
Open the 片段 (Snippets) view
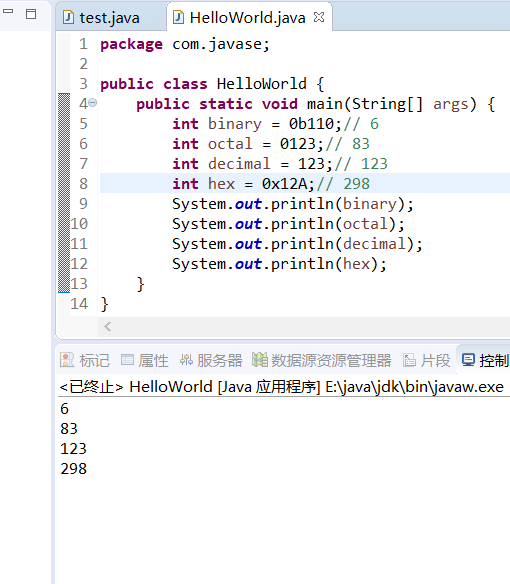pyautogui.click(x=426, y=361)
